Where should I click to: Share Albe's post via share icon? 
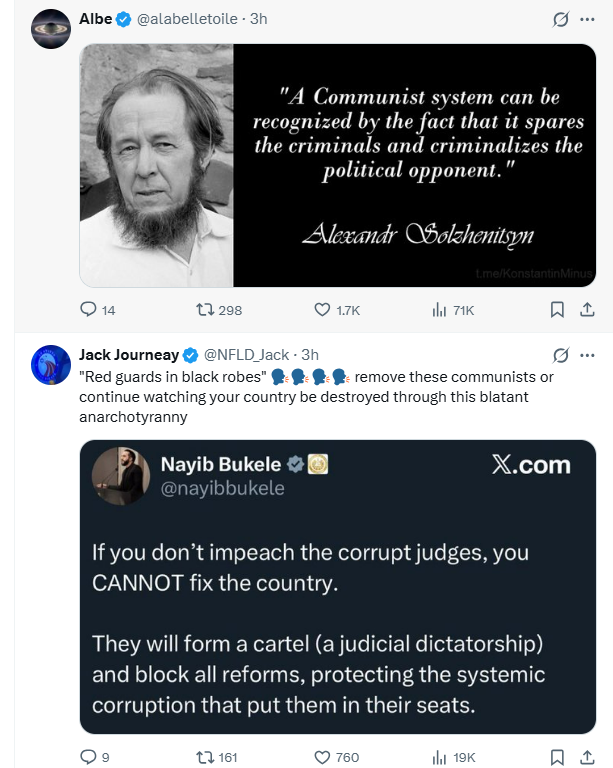coord(587,311)
